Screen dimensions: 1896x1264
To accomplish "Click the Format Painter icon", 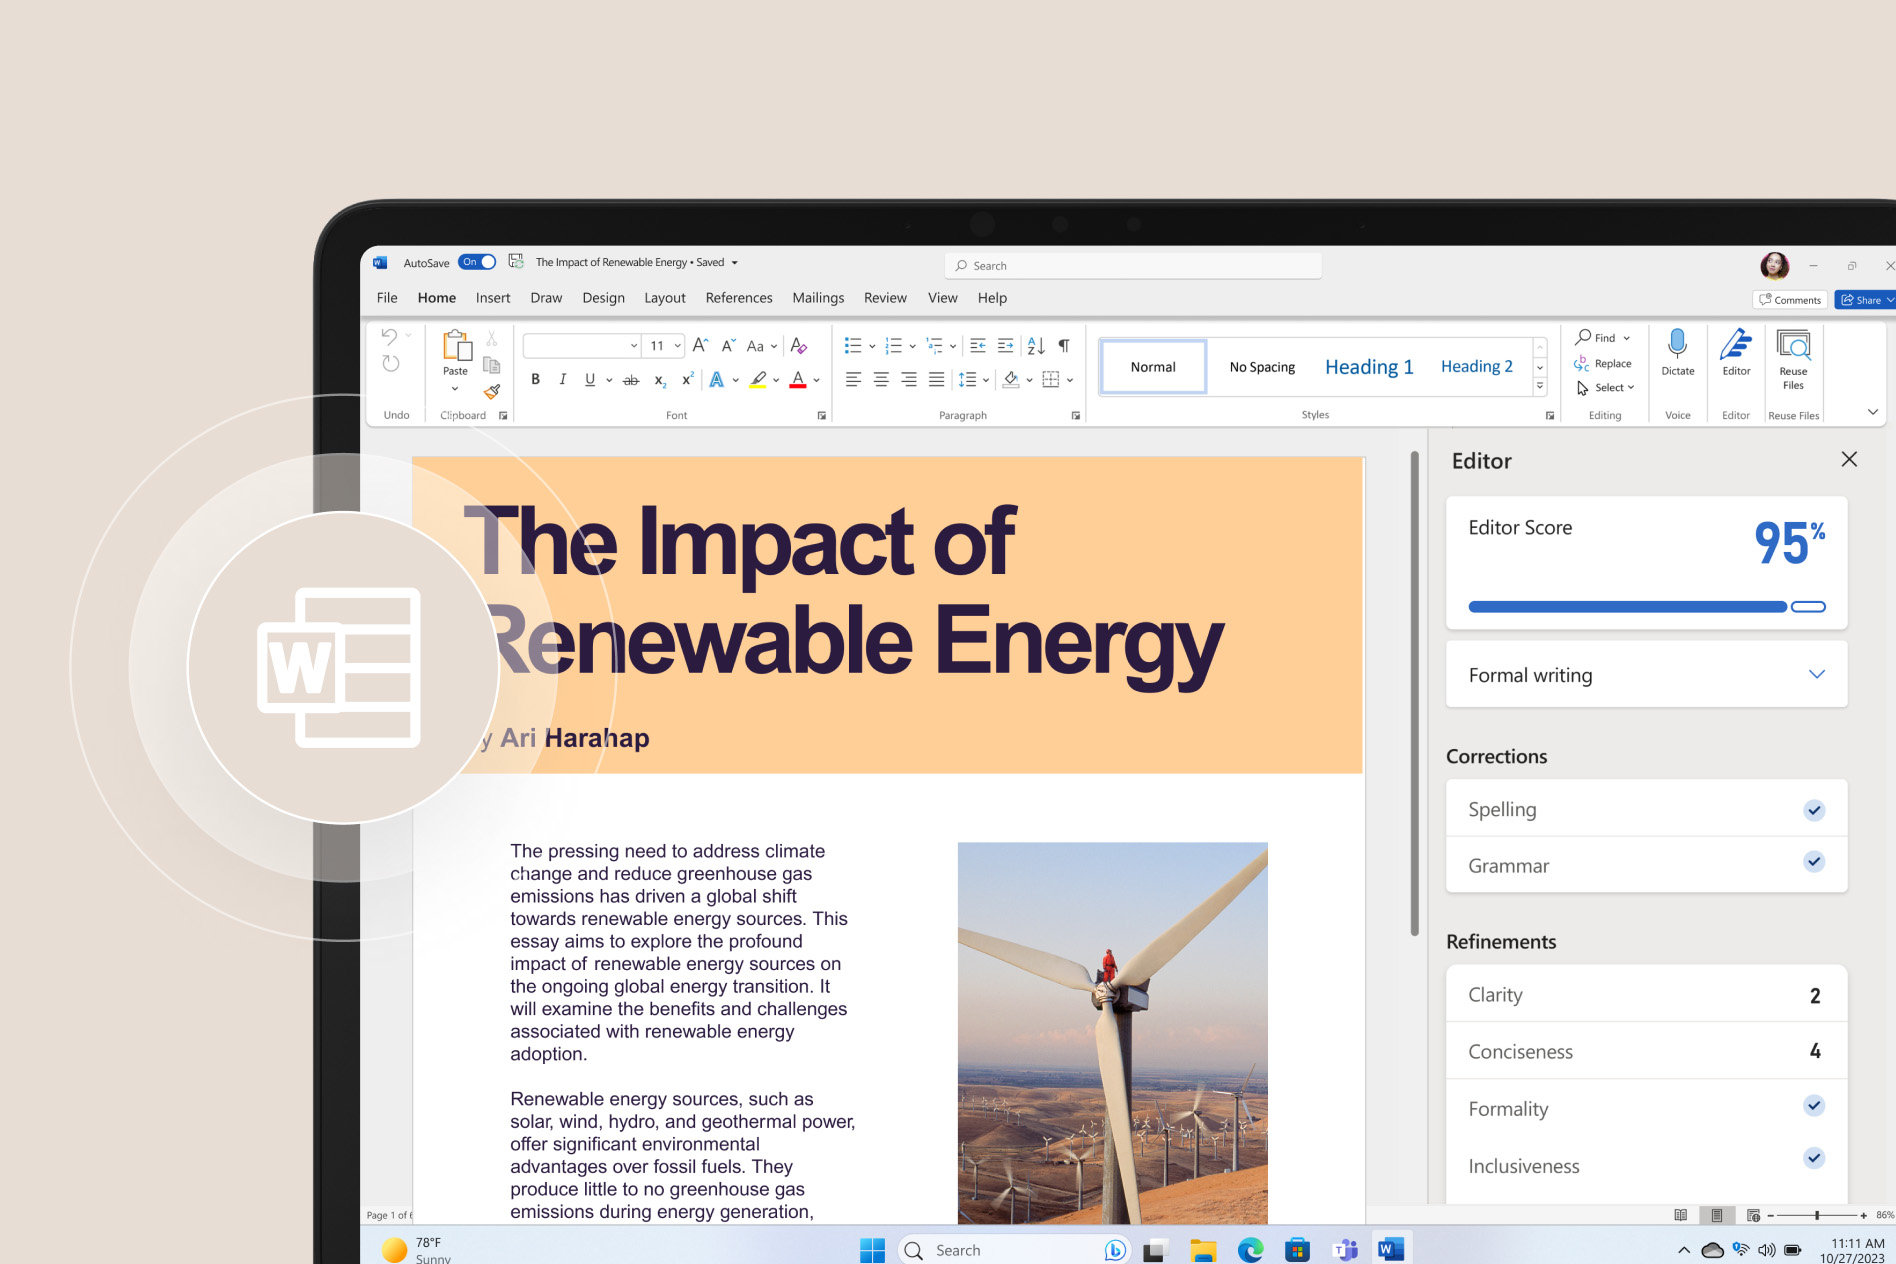I will coord(491,392).
